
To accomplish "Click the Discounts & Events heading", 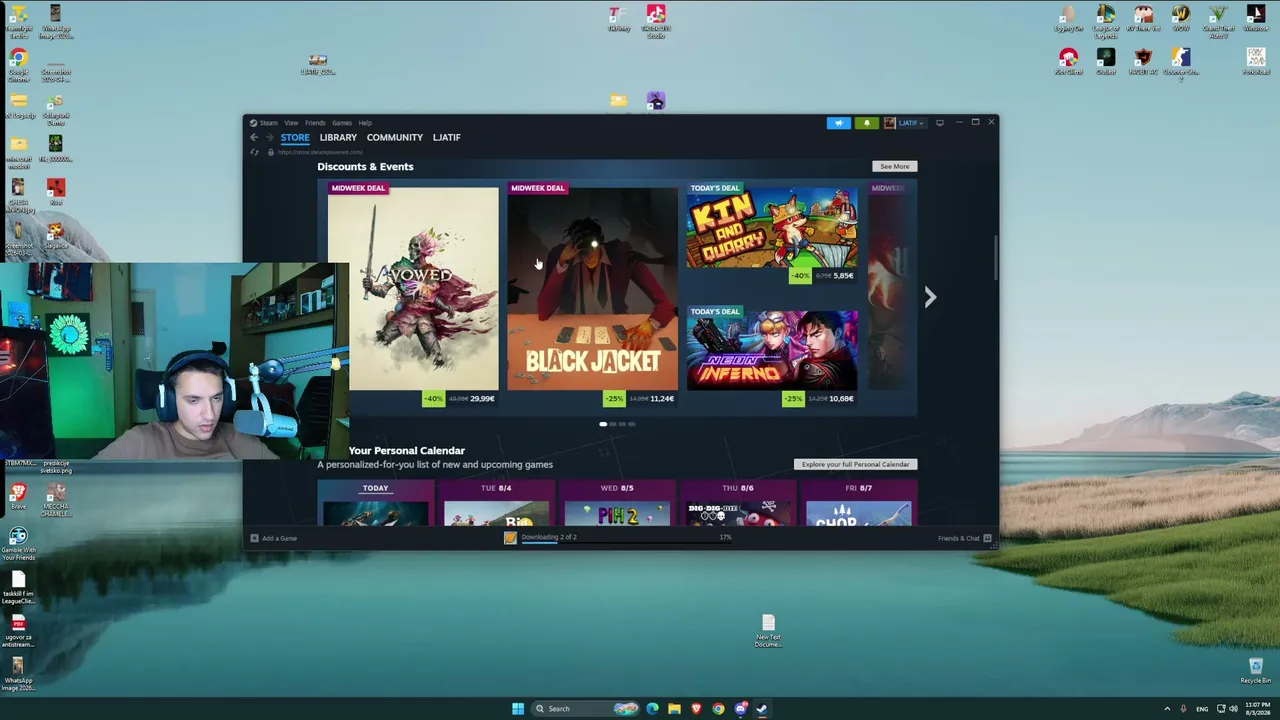I will tap(365, 167).
